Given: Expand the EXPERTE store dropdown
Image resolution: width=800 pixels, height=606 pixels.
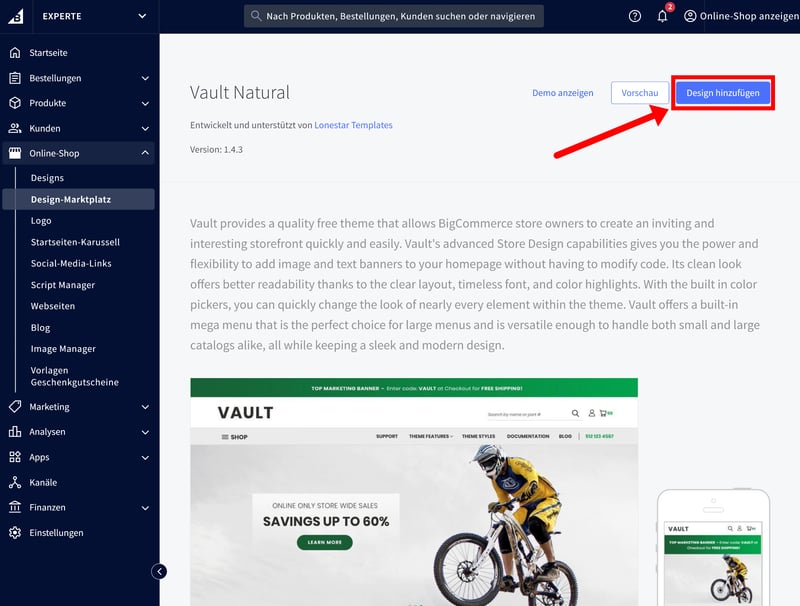Looking at the screenshot, I should 142,16.
